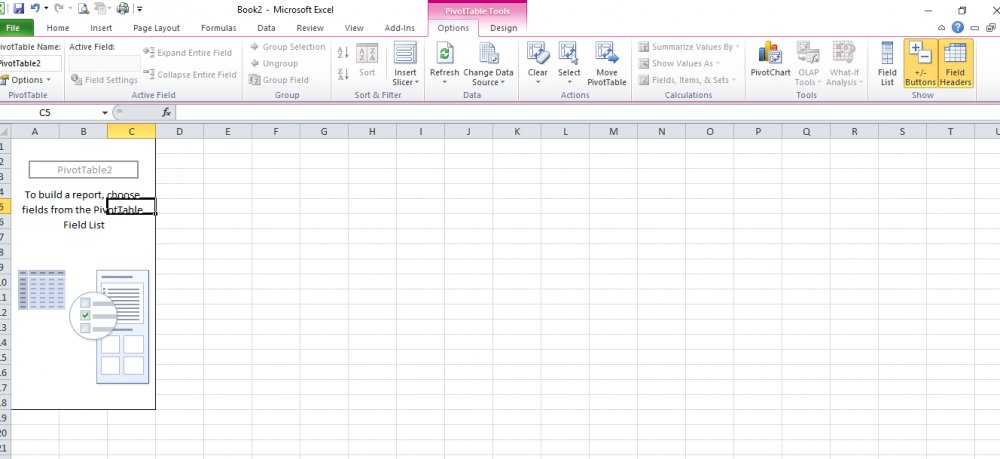The width and height of the screenshot is (1000, 459).
Task: Switch to the Review tab
Action: (310, 28)
